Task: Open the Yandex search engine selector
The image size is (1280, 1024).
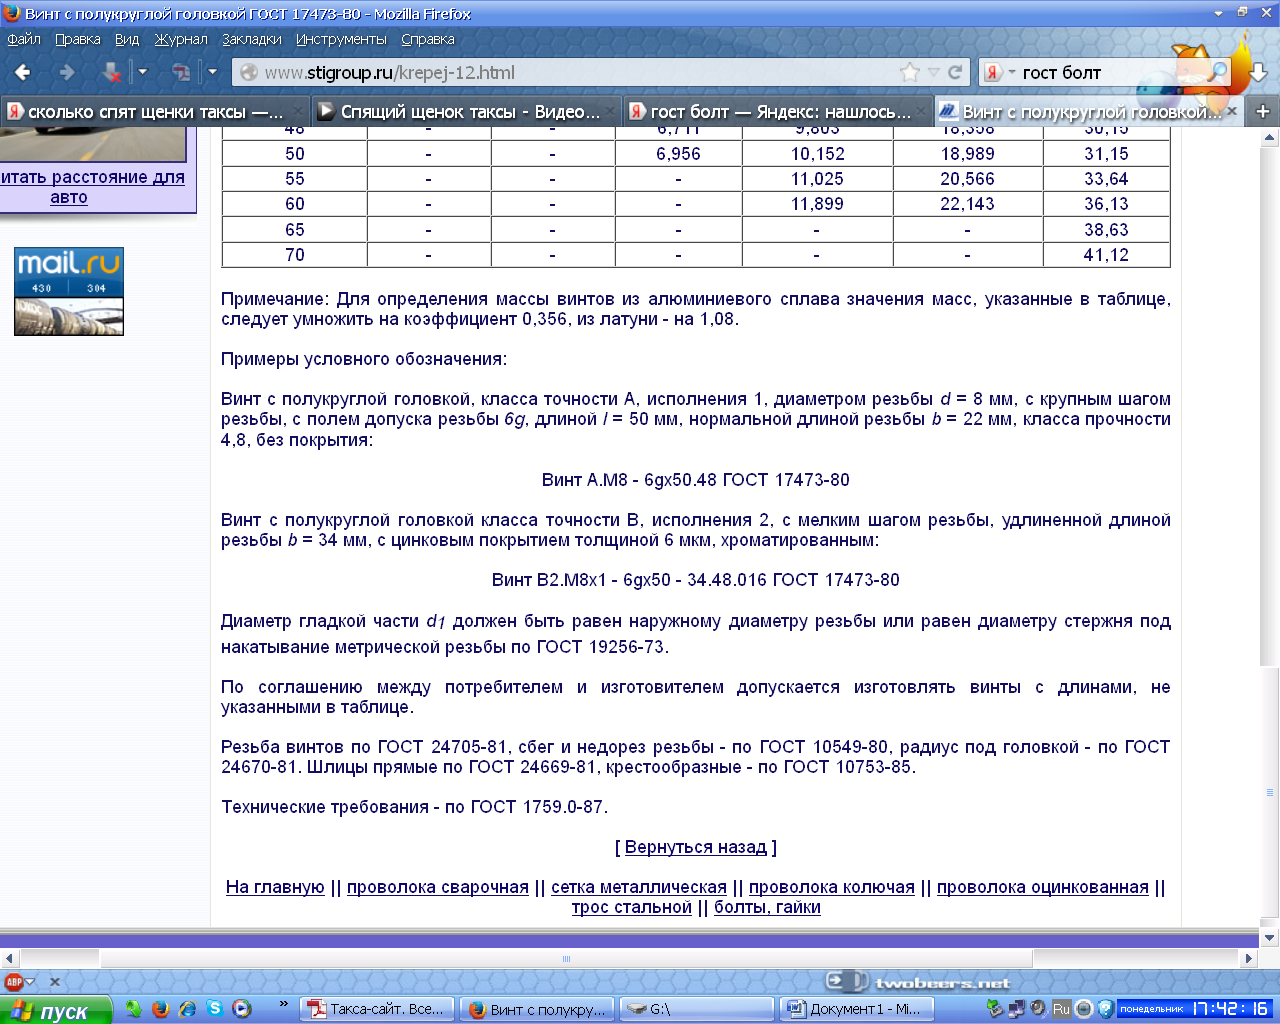Action: pos(999,72)
